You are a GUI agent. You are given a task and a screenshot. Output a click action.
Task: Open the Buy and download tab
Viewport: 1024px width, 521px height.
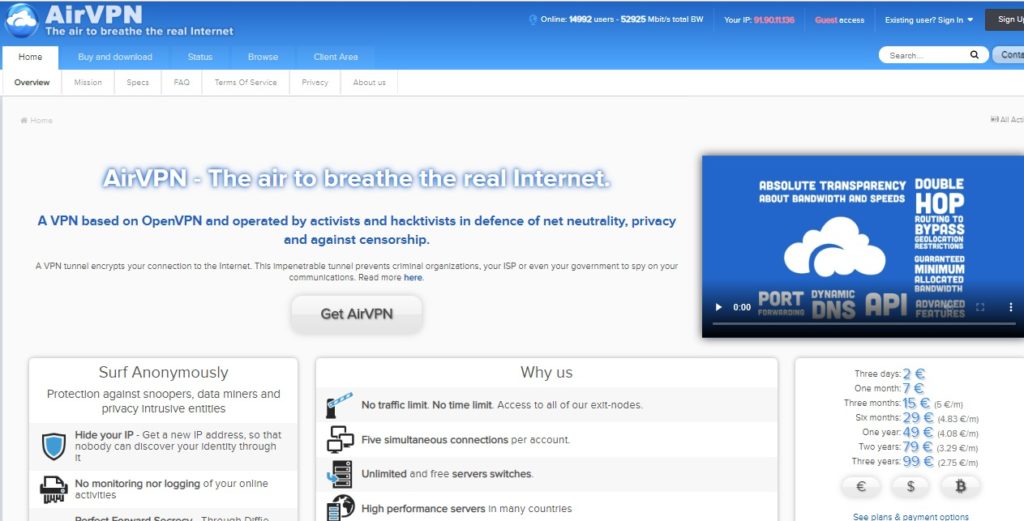(115, 57)
